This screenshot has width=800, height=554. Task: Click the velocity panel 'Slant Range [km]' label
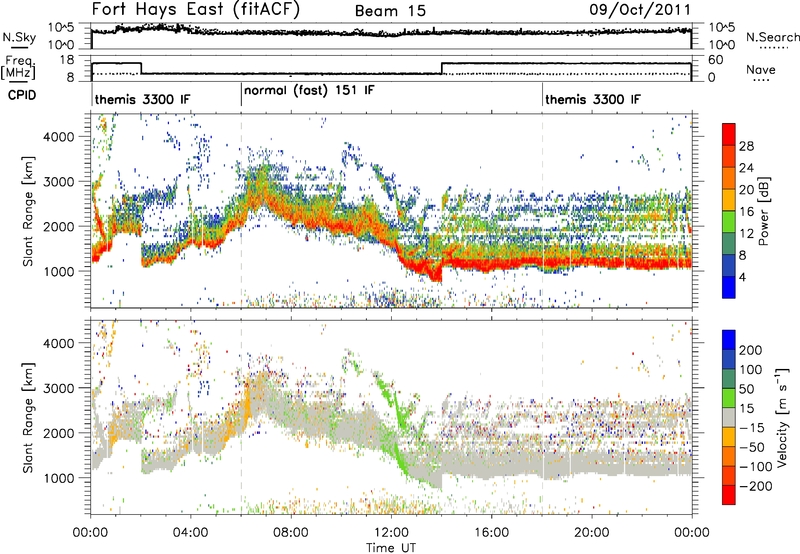28,418
